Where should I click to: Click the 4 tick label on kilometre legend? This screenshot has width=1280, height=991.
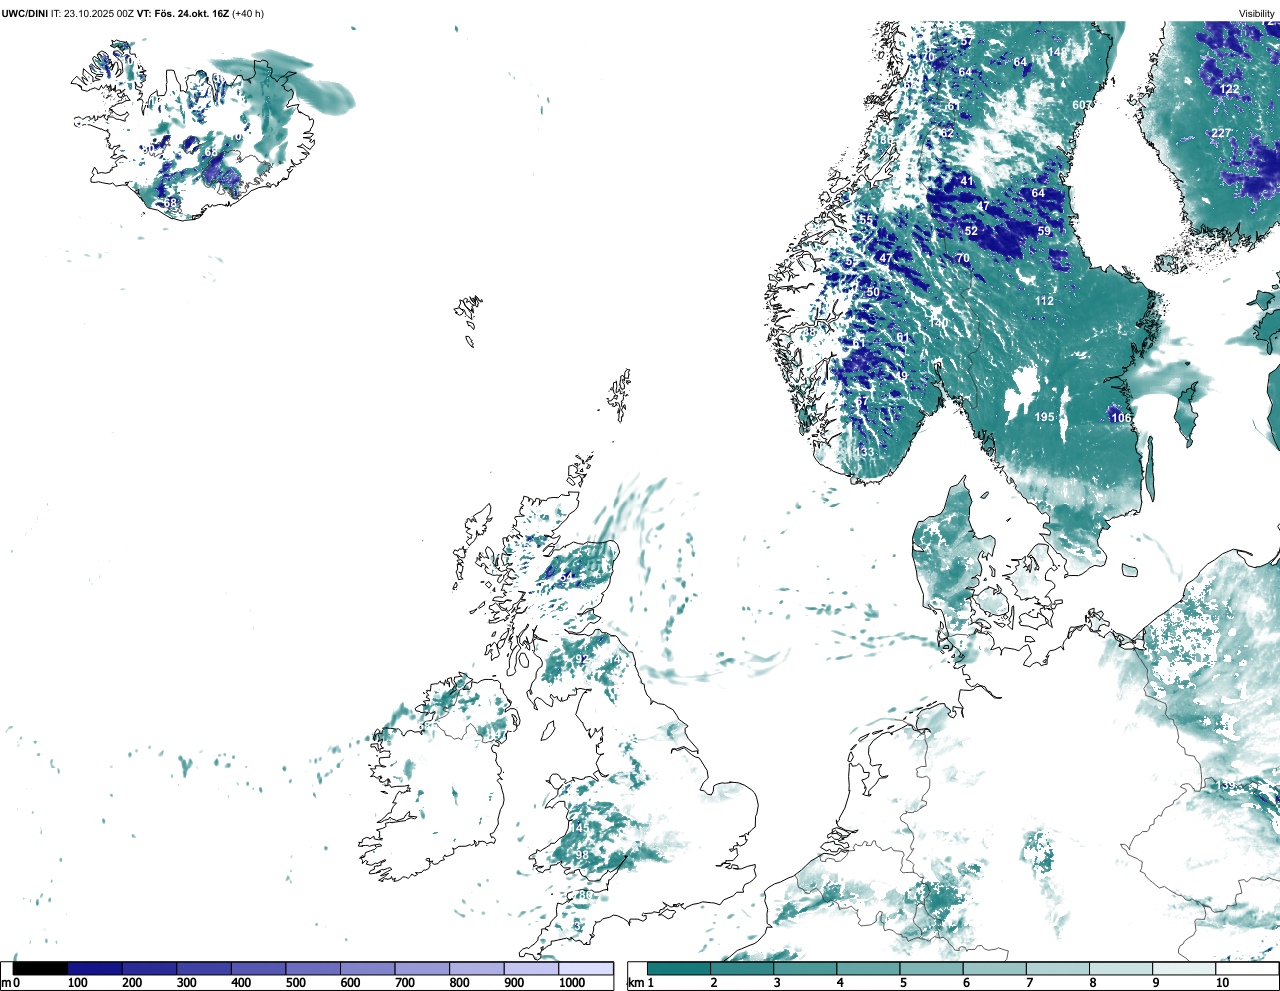(840, 983)
